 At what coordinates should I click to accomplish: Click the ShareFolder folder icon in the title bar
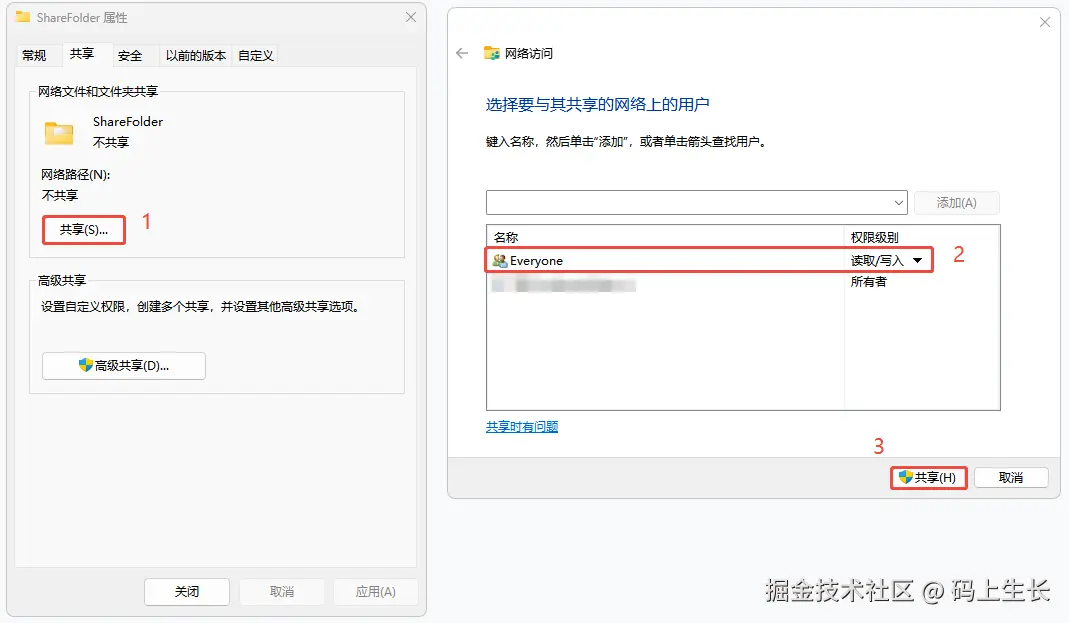click(23, 17)
